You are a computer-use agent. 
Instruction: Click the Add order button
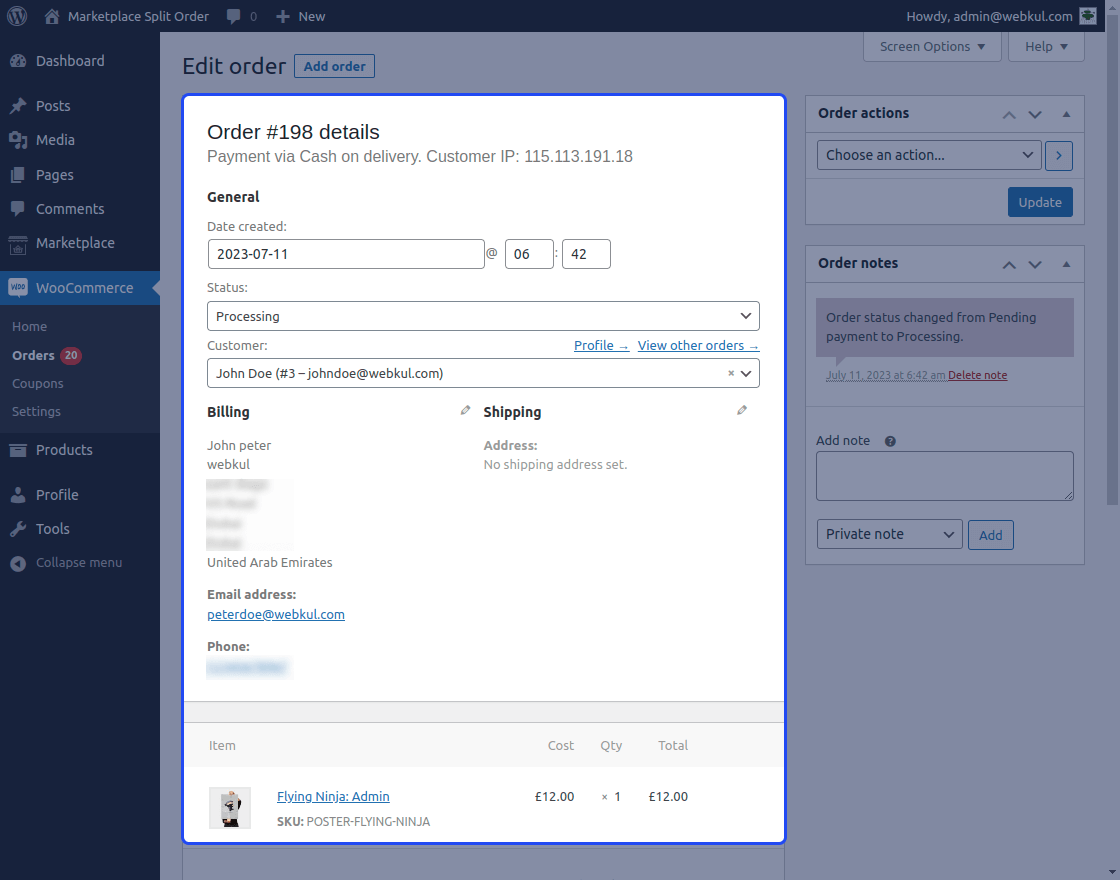pos(334,66)
